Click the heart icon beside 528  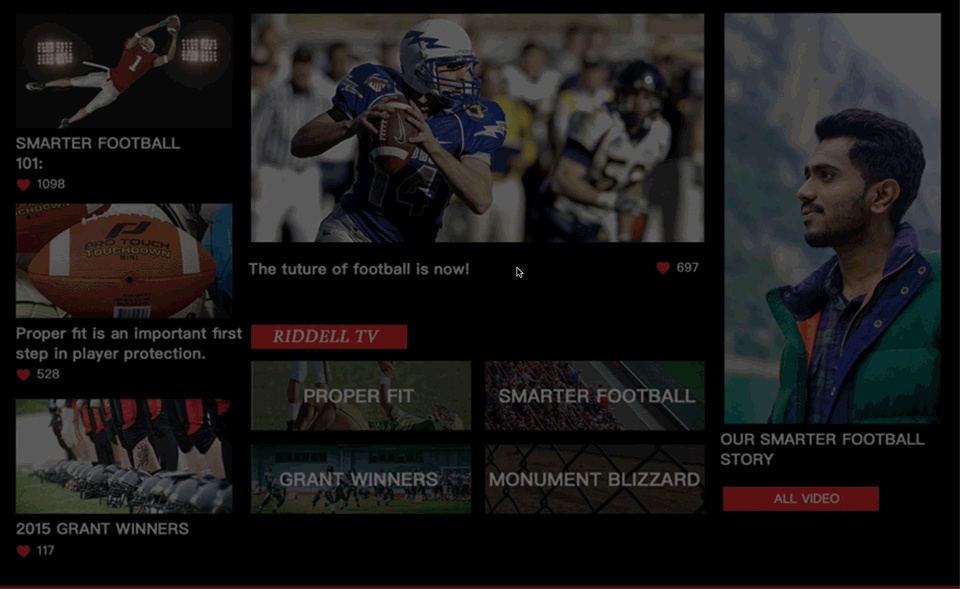point(23,375)
